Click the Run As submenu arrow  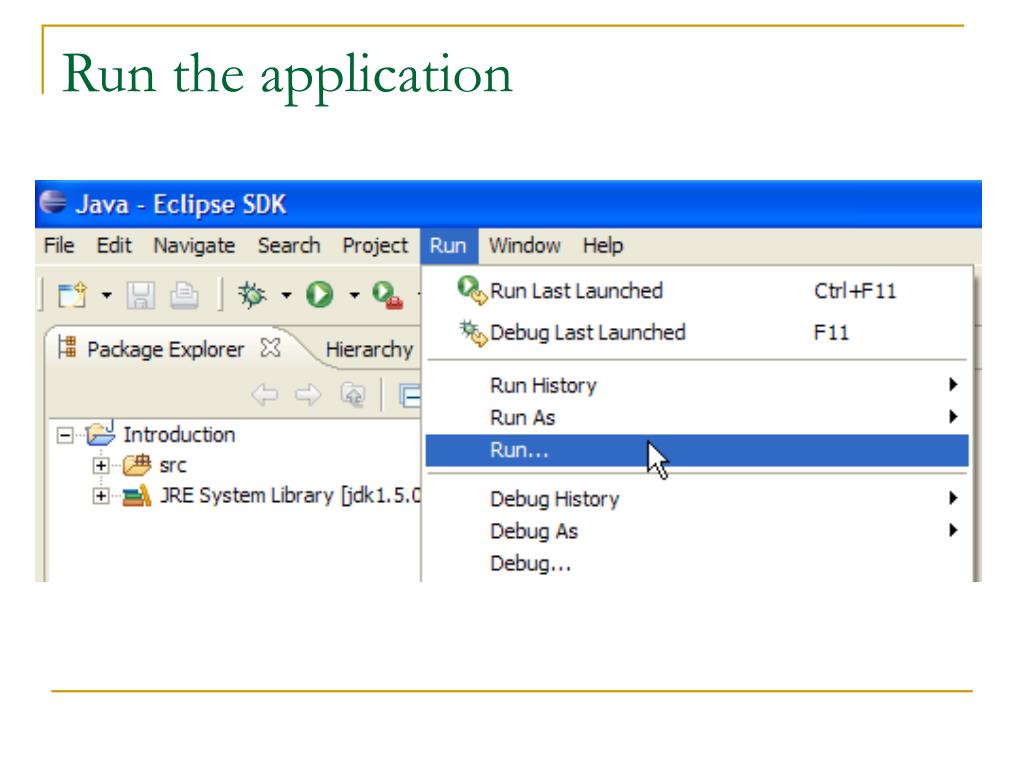click(953, 417)
